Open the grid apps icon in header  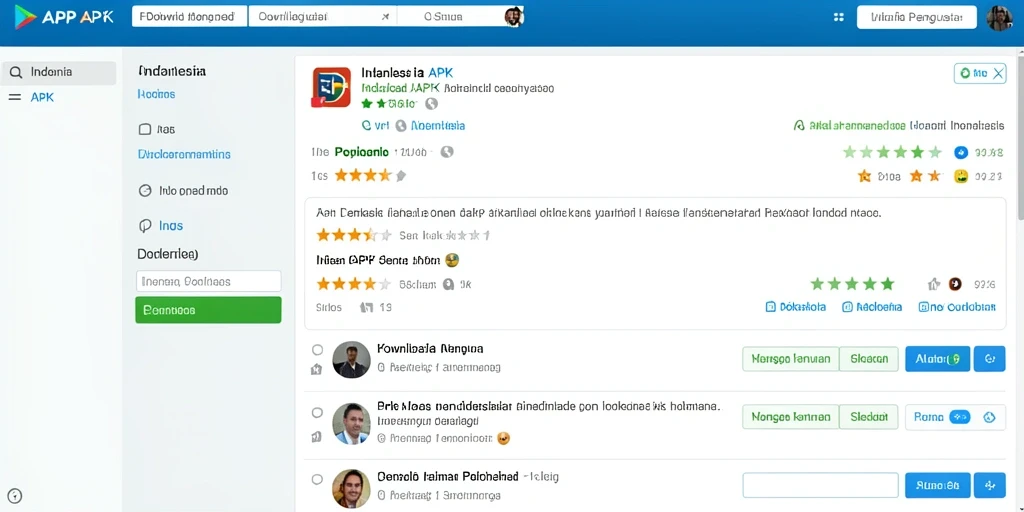pyautogui.click(x=839, y=17)
